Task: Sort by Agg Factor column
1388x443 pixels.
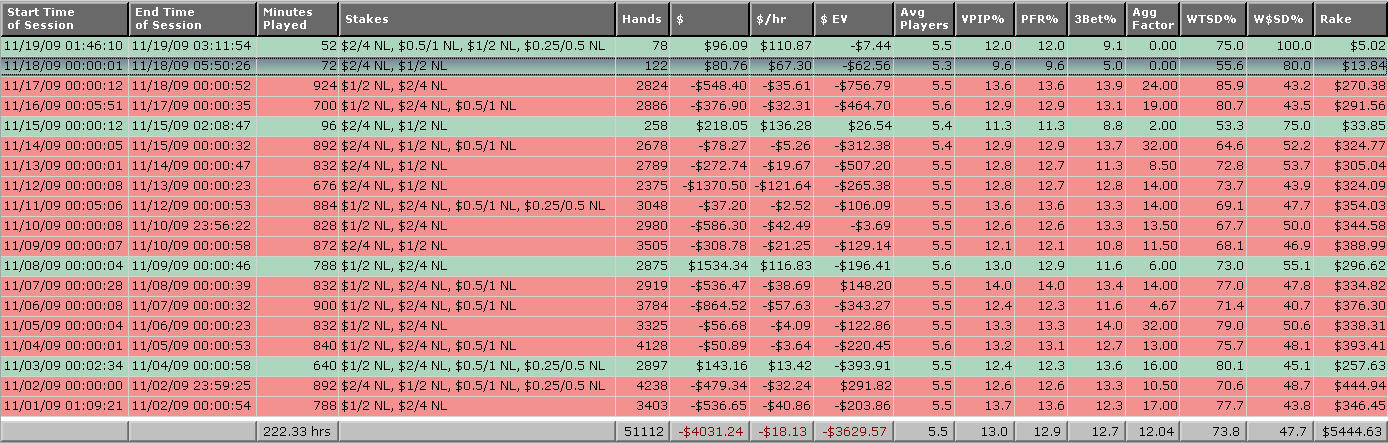Action: (1152, 18)
